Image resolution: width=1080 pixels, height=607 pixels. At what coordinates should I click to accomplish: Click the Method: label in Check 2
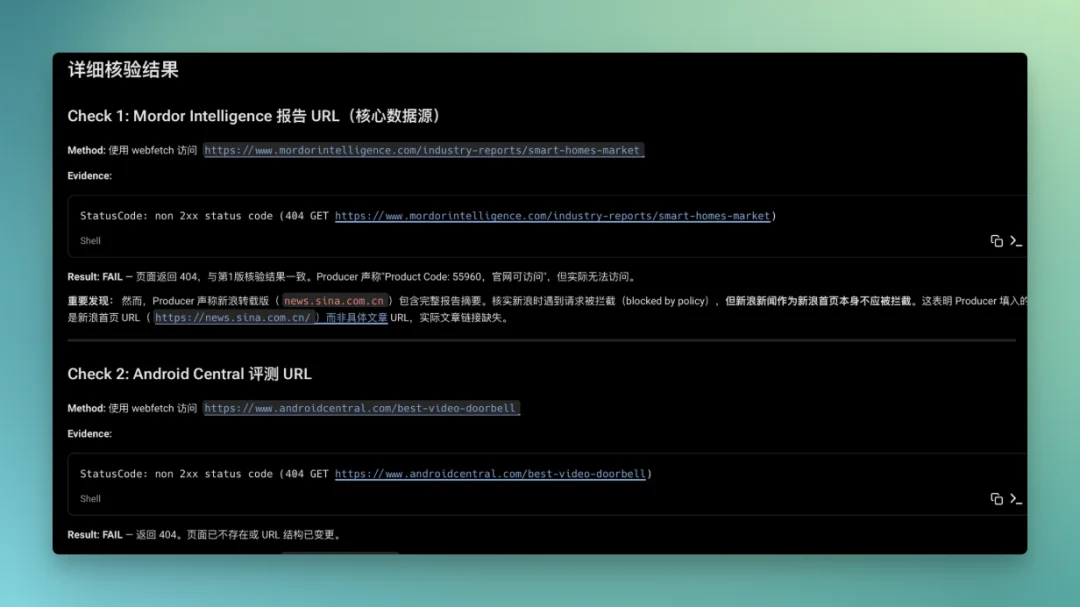pos(86,408)
